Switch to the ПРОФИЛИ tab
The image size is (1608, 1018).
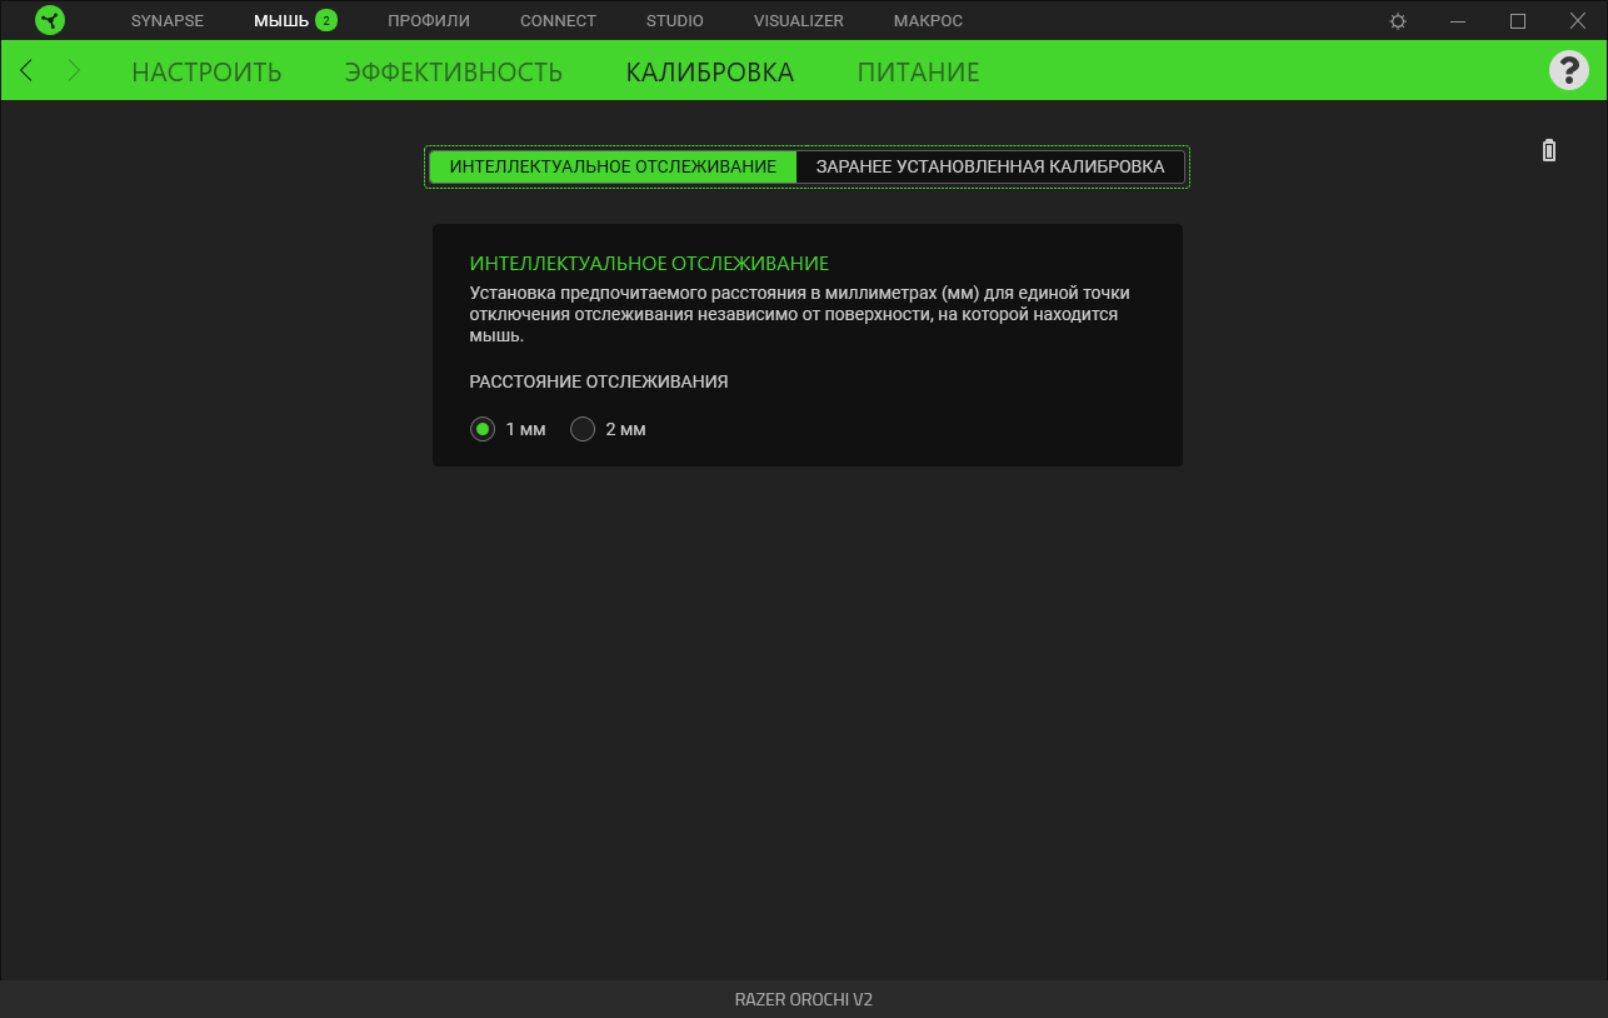[x=428, y=21]
